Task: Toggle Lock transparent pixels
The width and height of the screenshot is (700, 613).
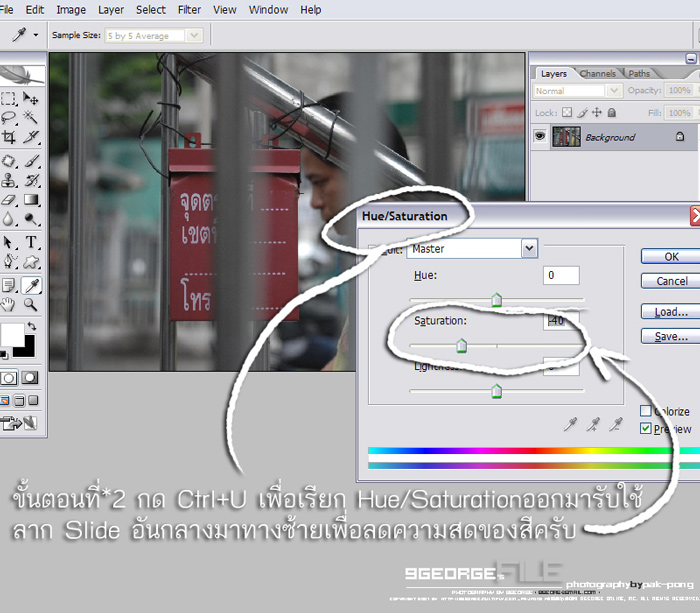Action: tap(567, 113)
